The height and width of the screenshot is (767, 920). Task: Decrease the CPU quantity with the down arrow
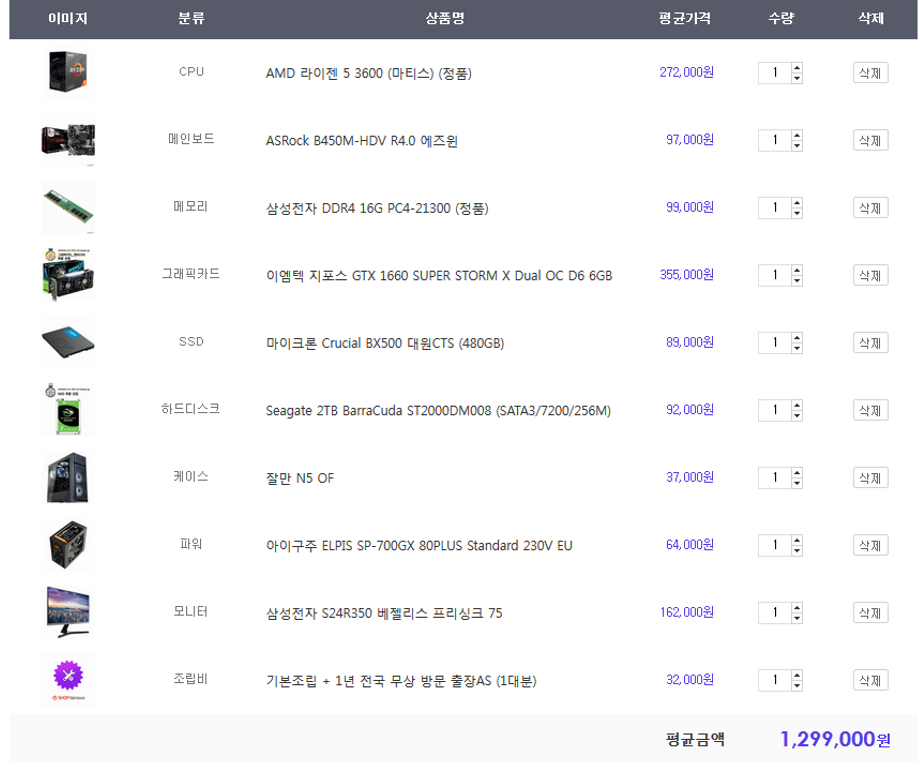797,78
